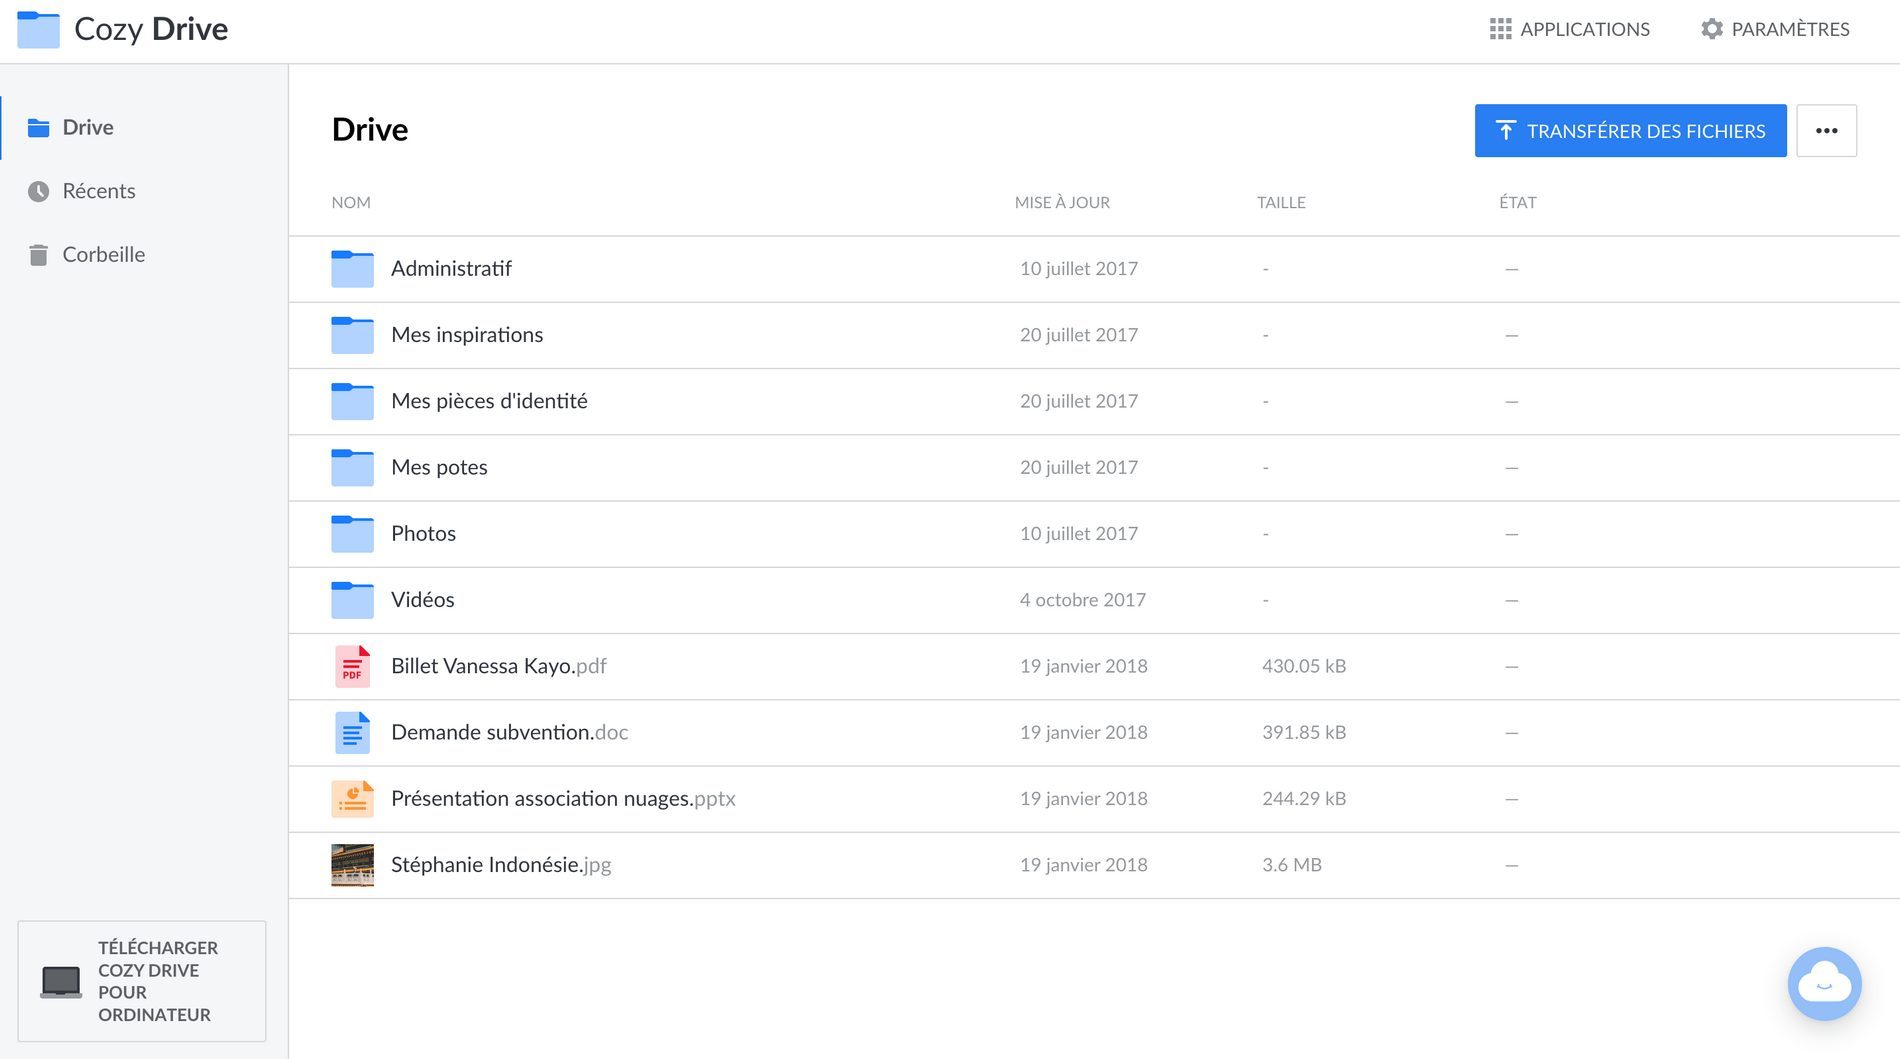The width and height of the screenshot is (1900, 1059).
Task: Go to Récents in the sidebar
Action: [x=98, y=191]
